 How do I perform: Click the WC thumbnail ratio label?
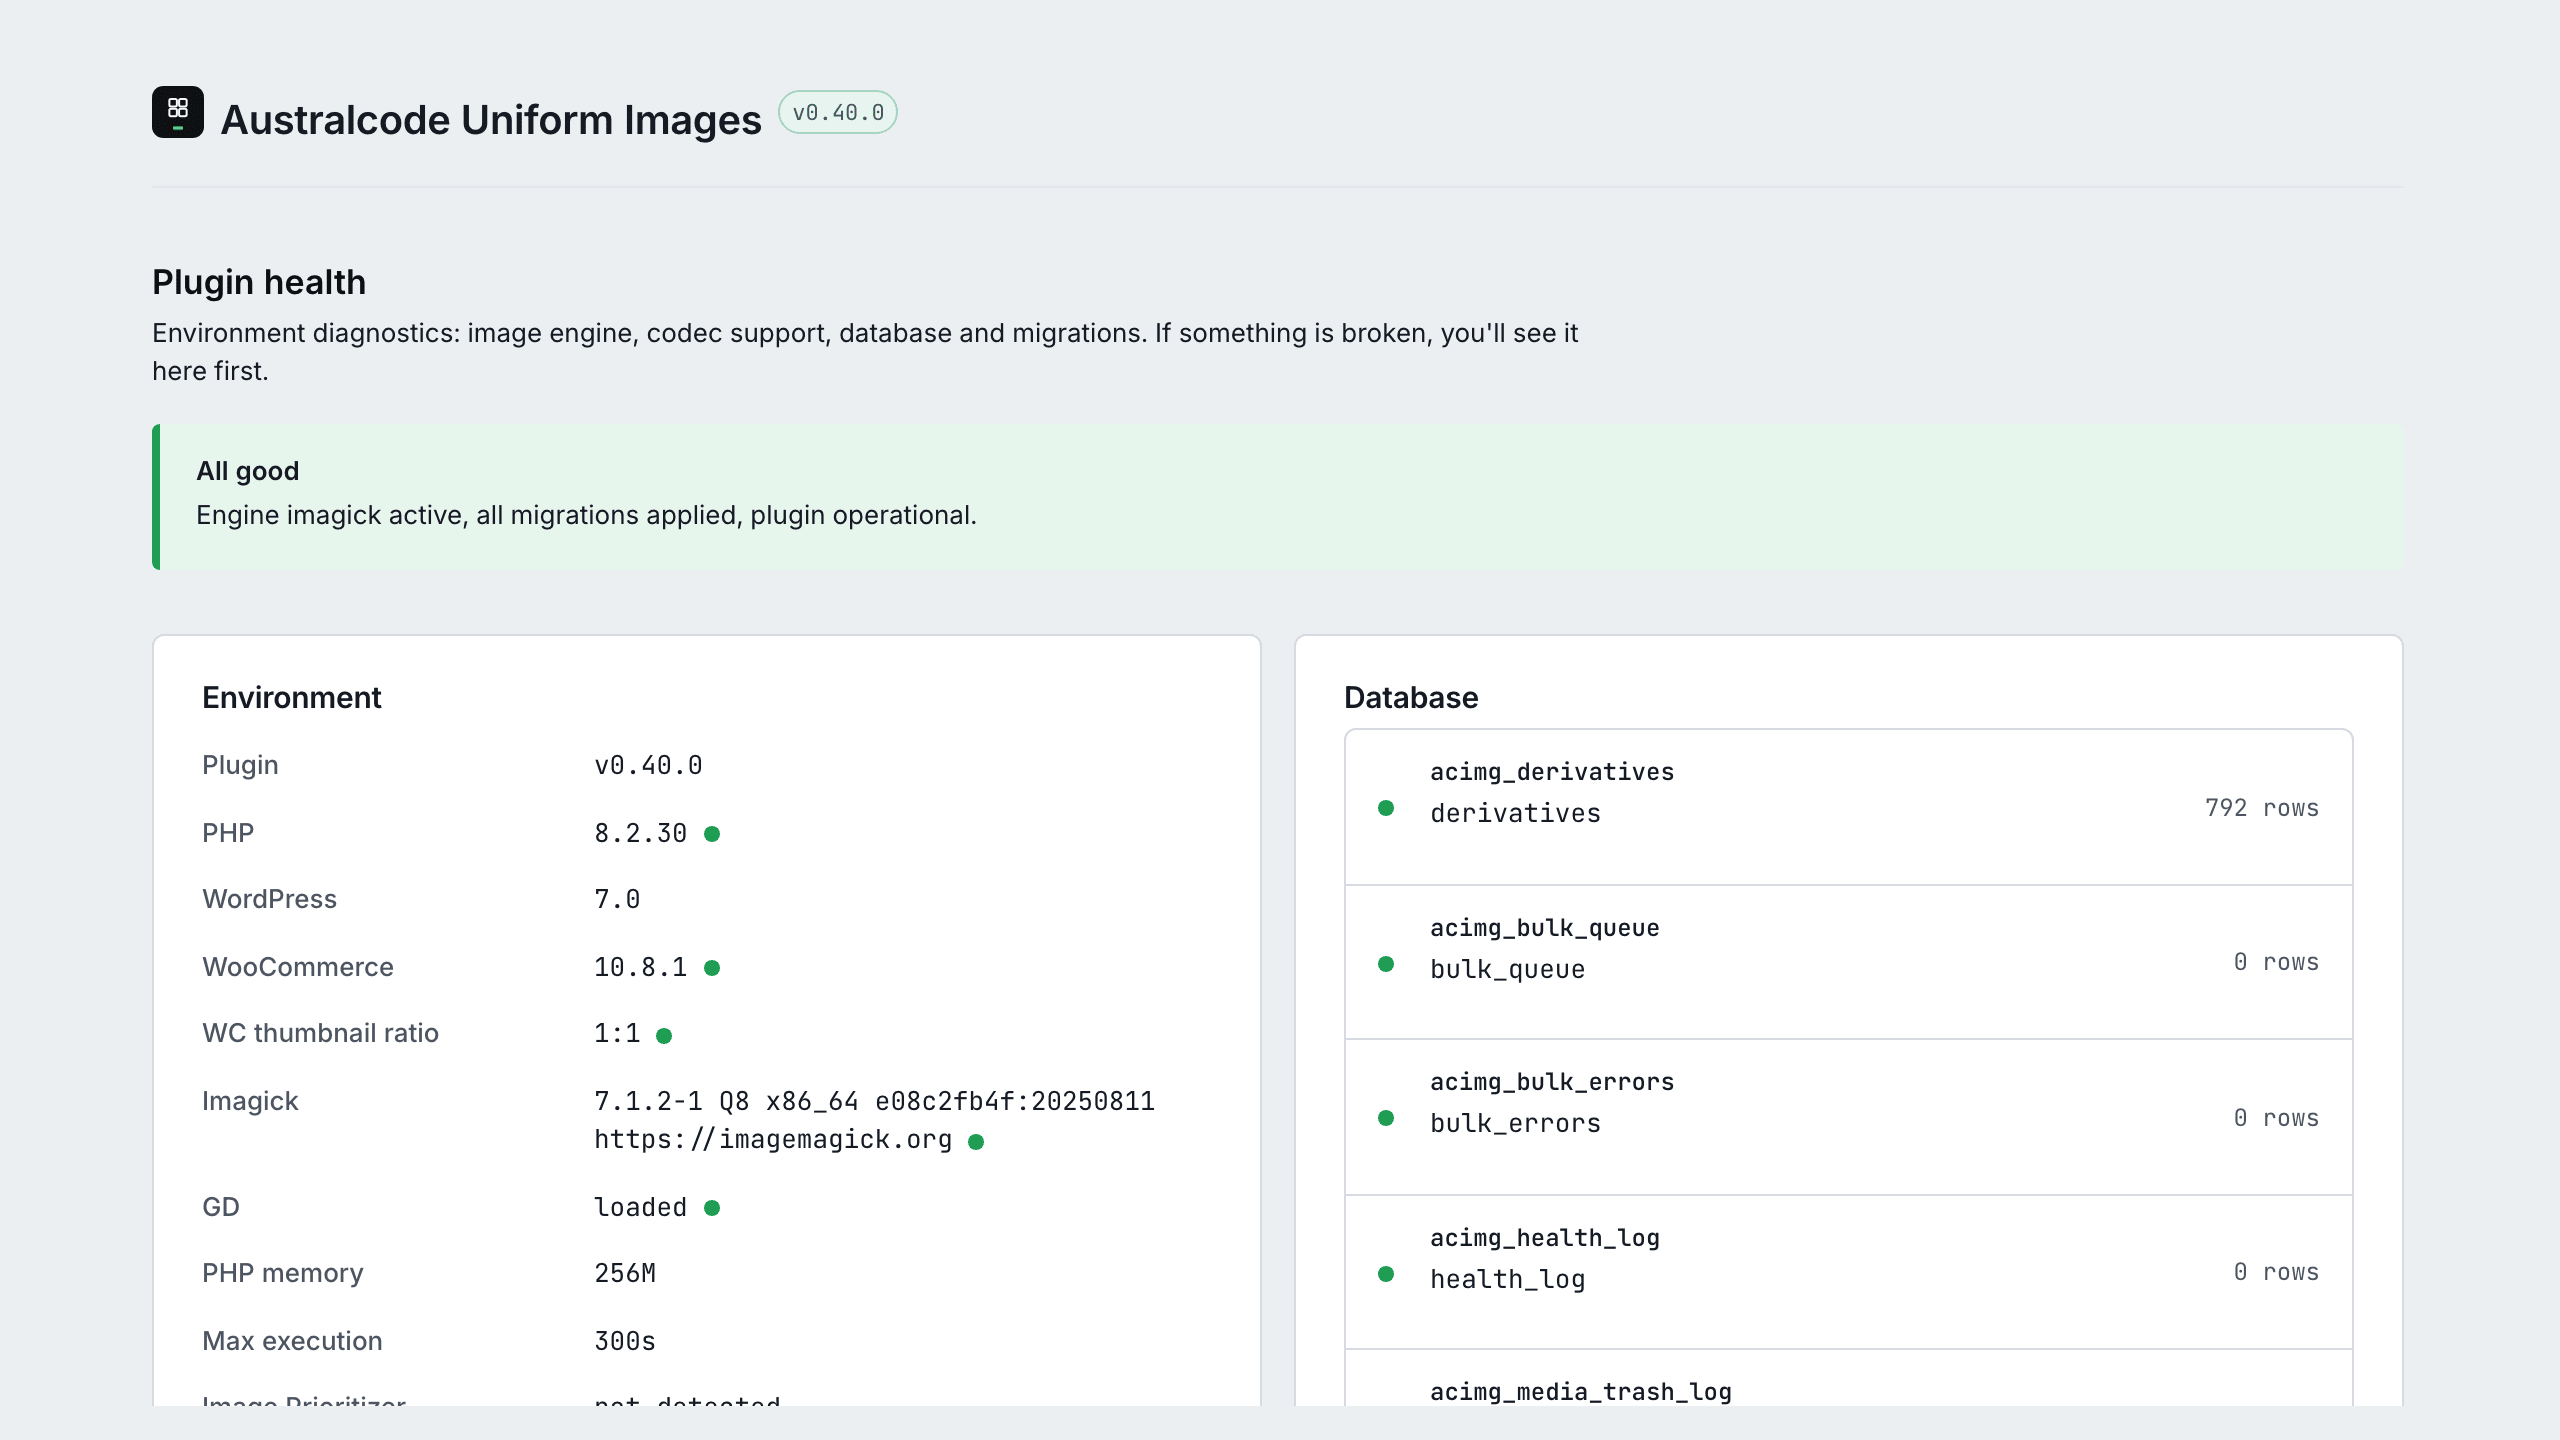(320, 1033)
